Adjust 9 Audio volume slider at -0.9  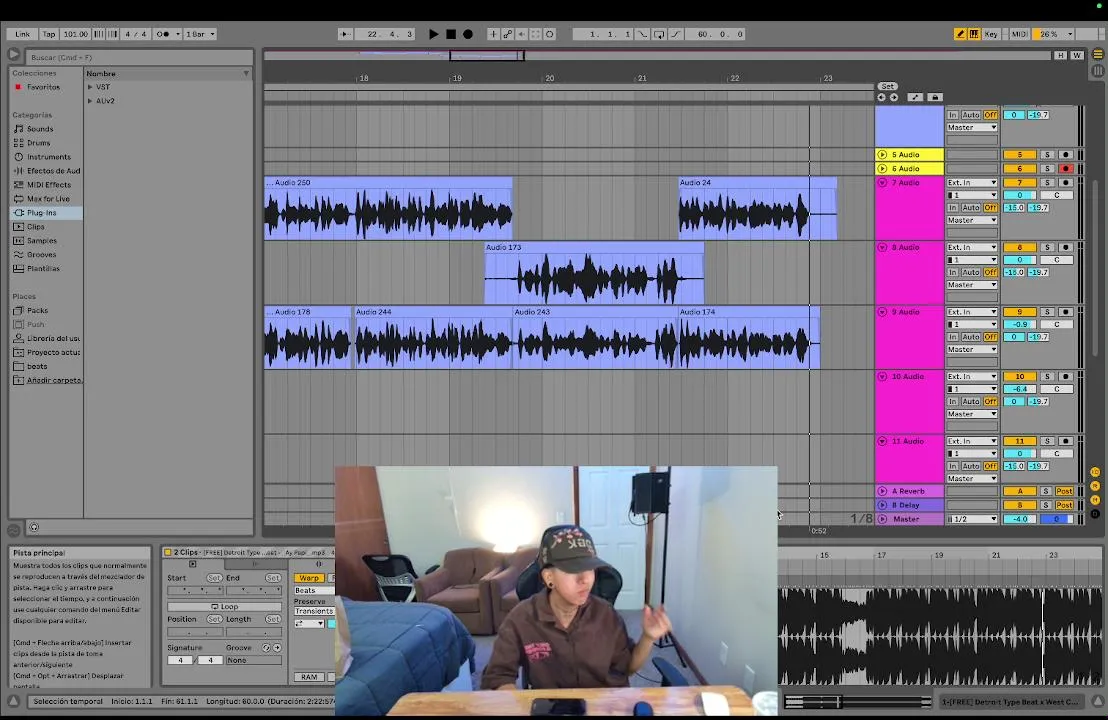(1019, 324)
